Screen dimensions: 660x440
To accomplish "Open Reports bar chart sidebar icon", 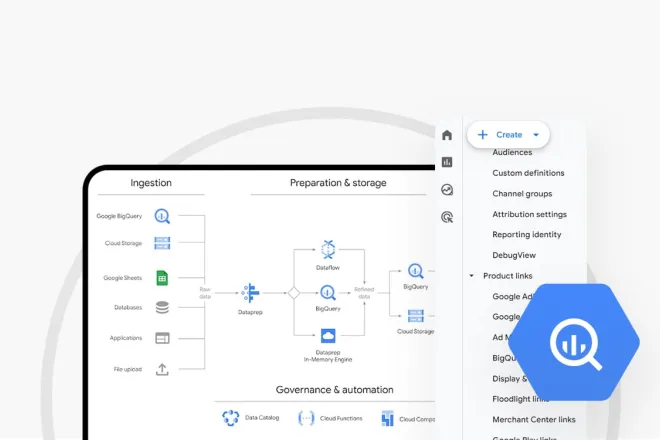I will click(447, 162).
